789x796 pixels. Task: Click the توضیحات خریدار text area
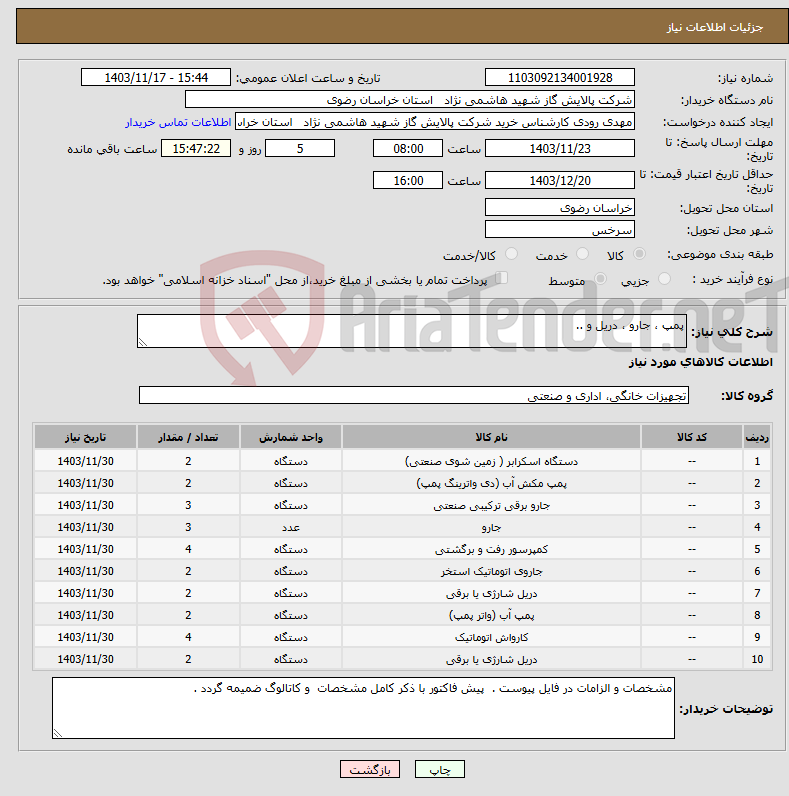click(x=364, y=708)
